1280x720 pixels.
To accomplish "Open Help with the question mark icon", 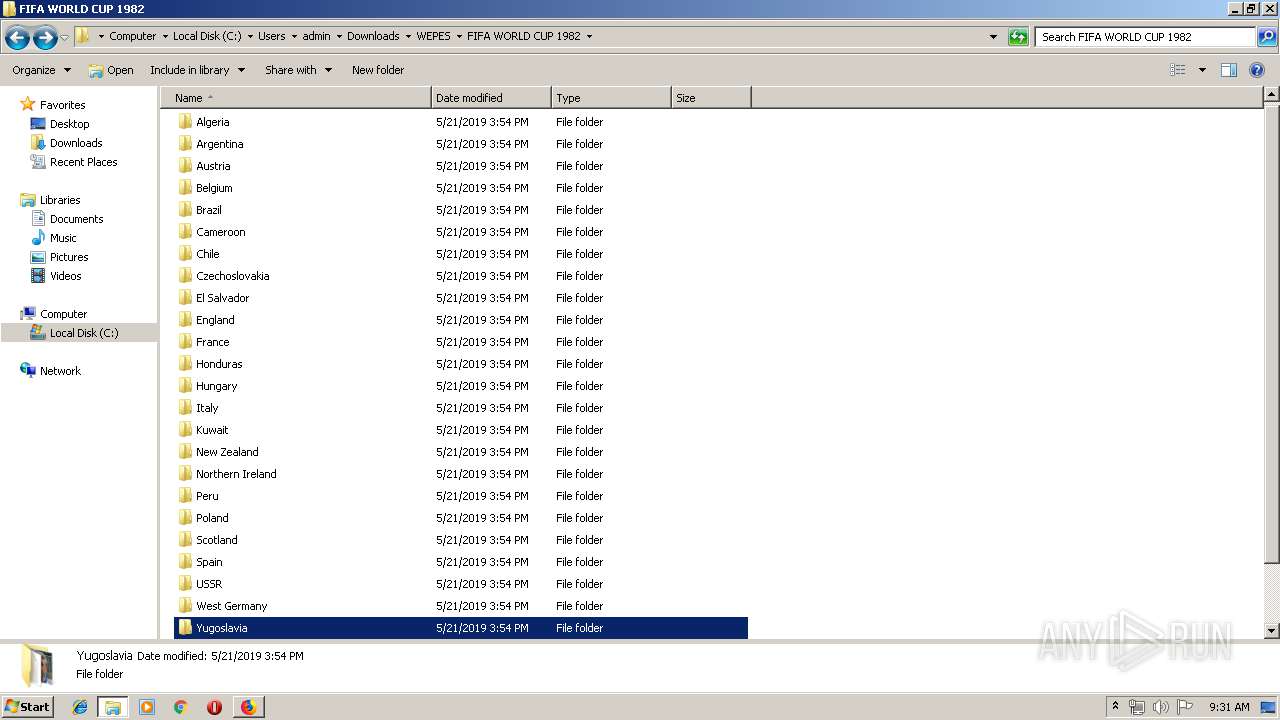I will pos(1257,70).
